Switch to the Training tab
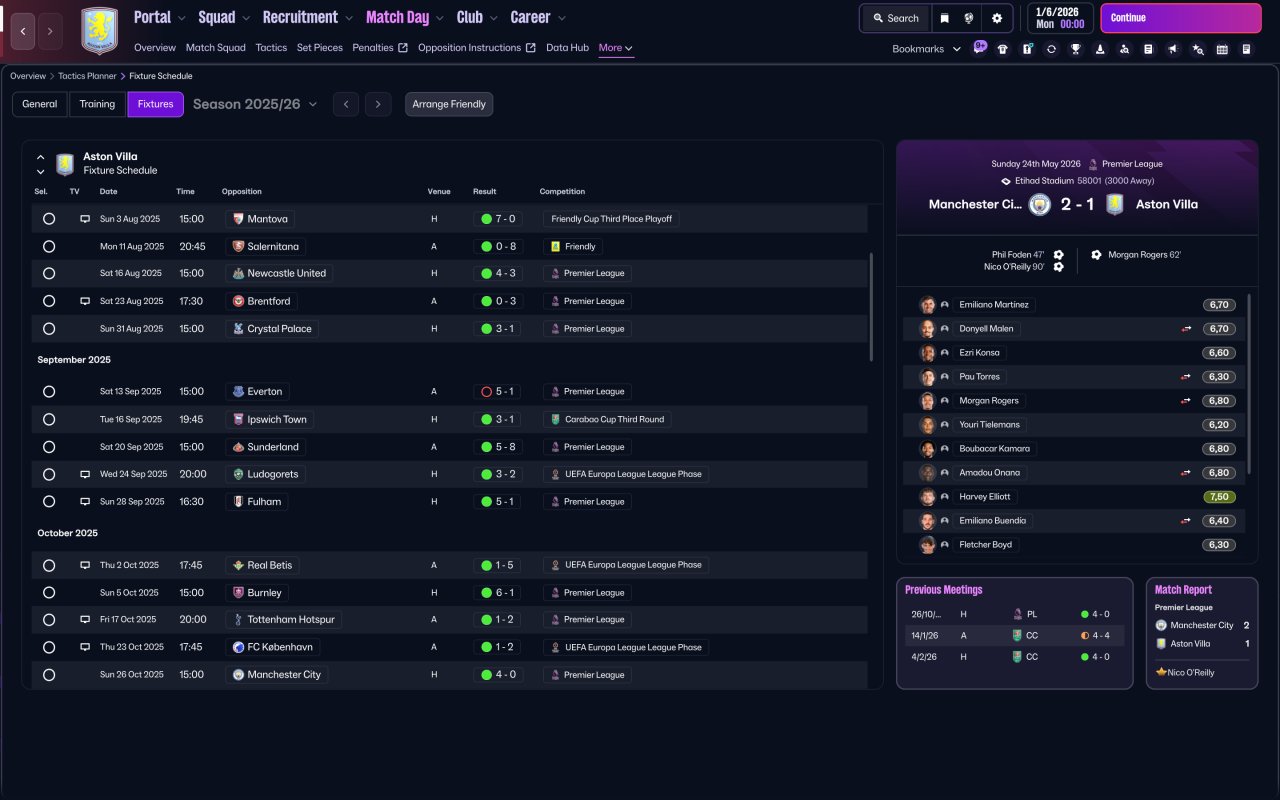 97,104
